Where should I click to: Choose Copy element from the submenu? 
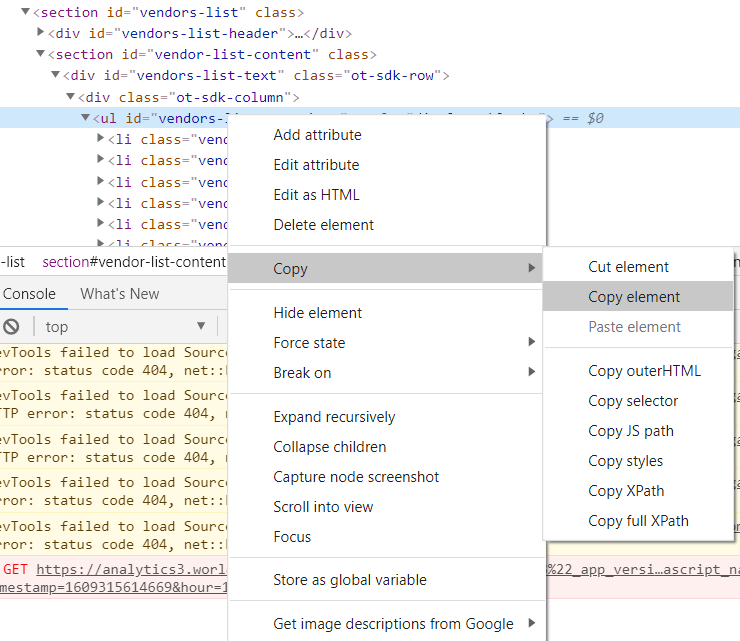click(x=634, y=297)
